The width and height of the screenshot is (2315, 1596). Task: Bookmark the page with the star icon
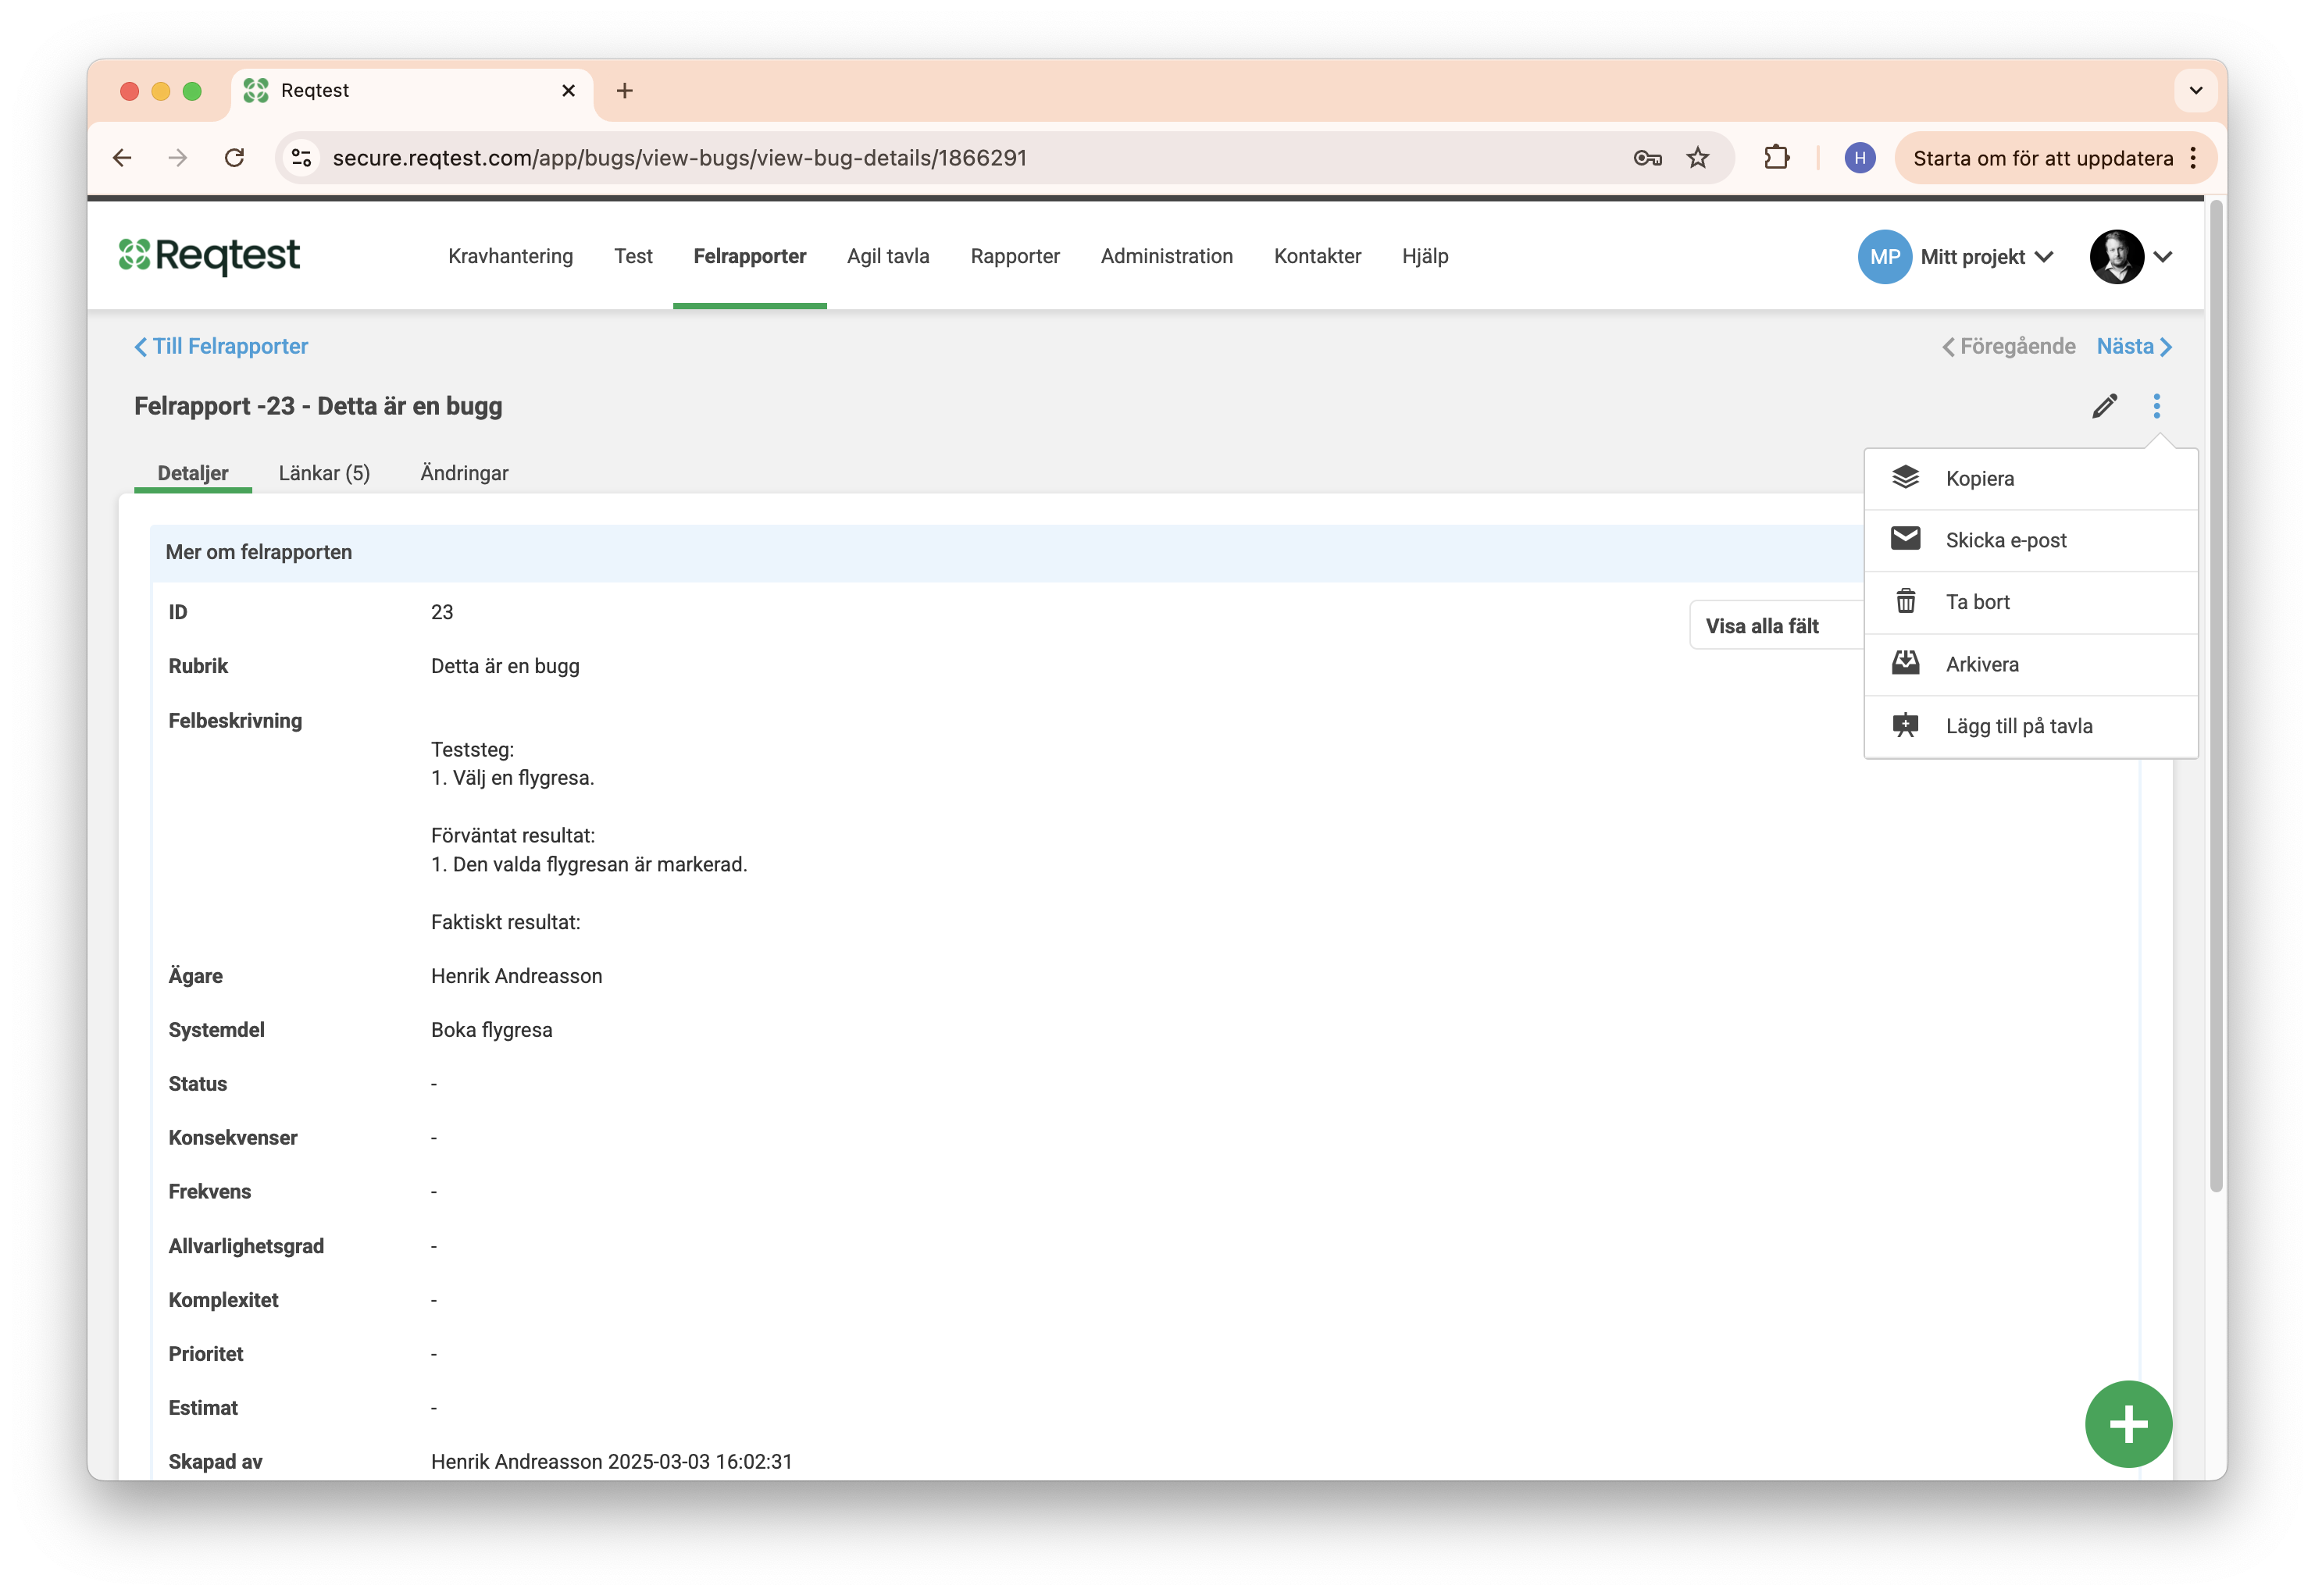coord(1697,158)
